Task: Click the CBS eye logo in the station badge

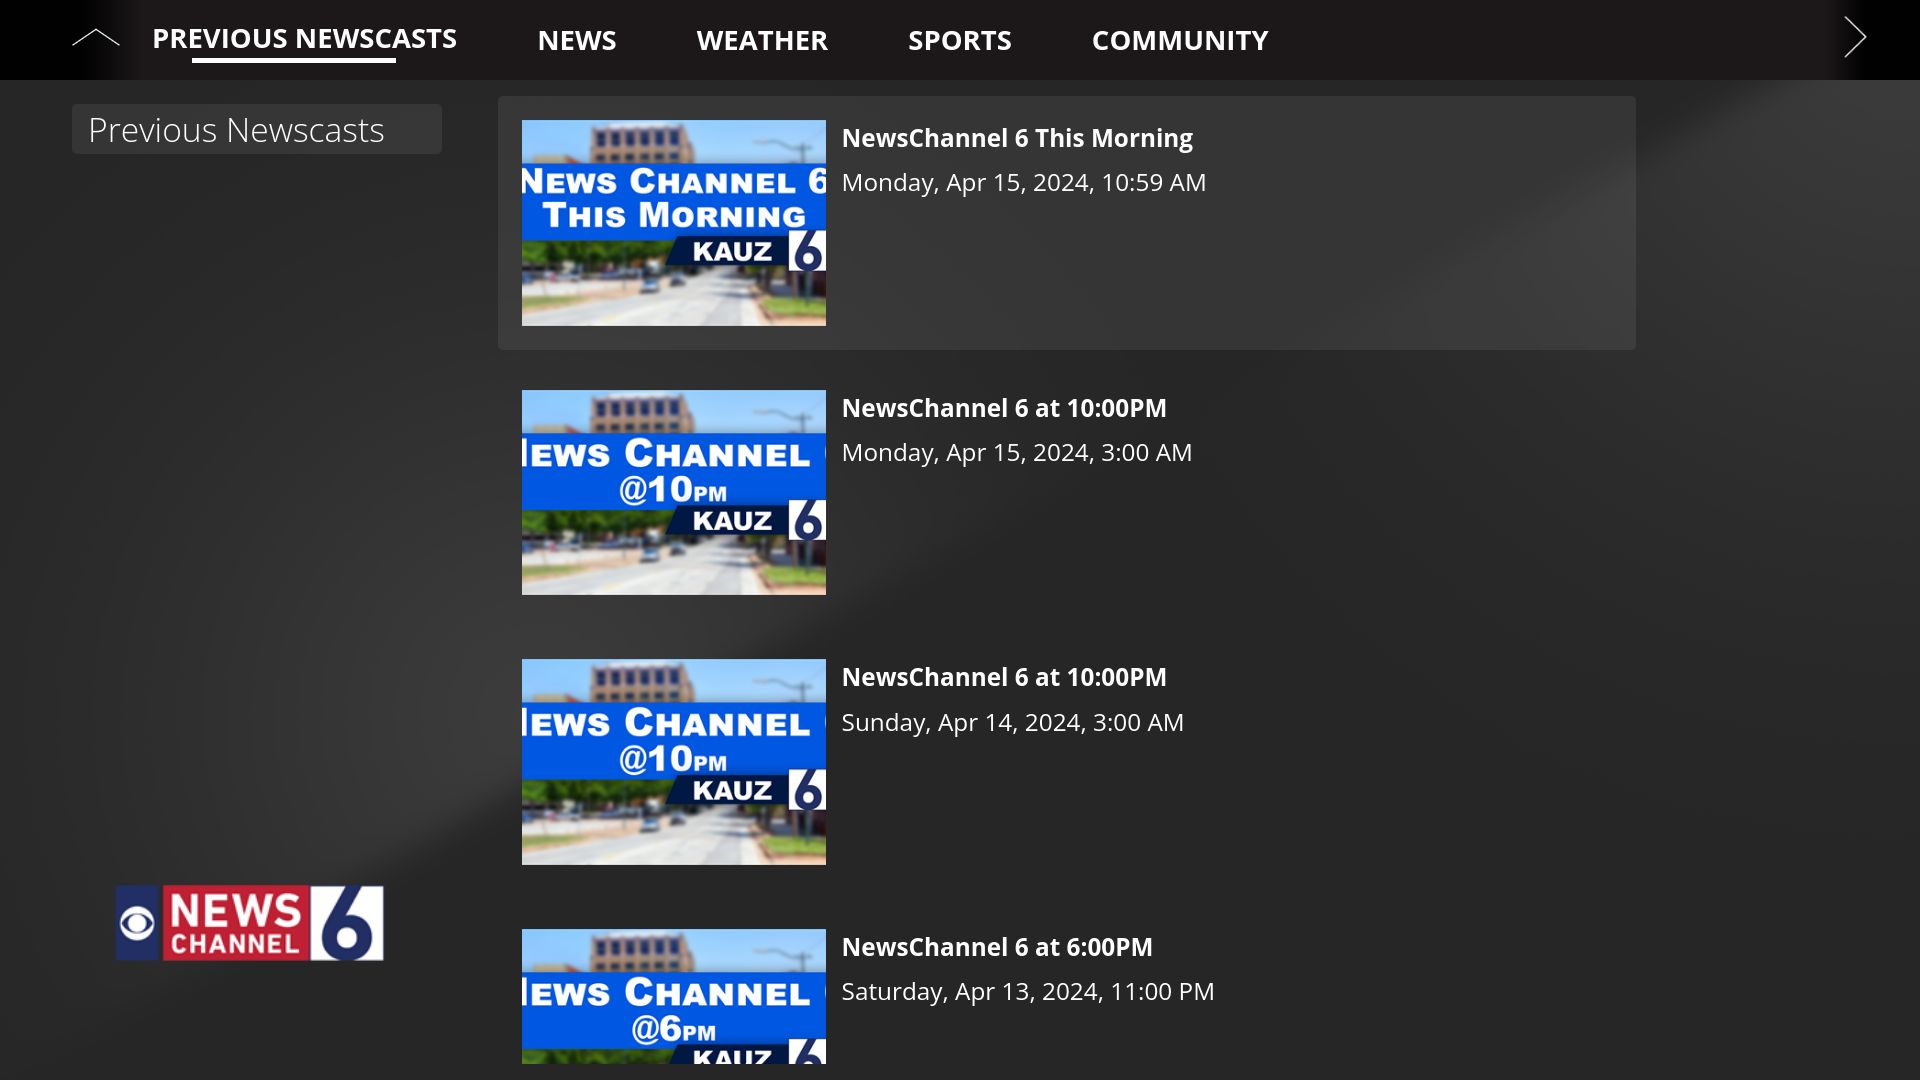Action: tap(138, 921)
